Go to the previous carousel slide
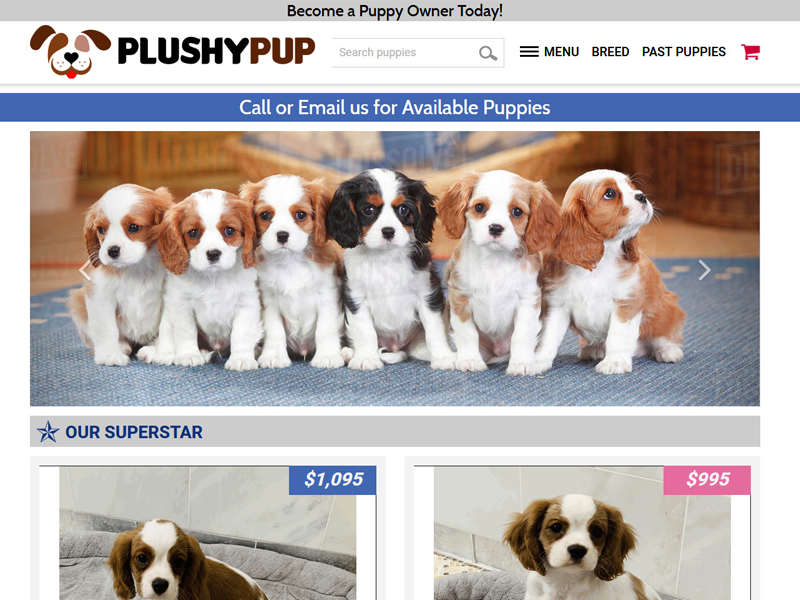Viewport: 800px width, 600px height. 85,270
